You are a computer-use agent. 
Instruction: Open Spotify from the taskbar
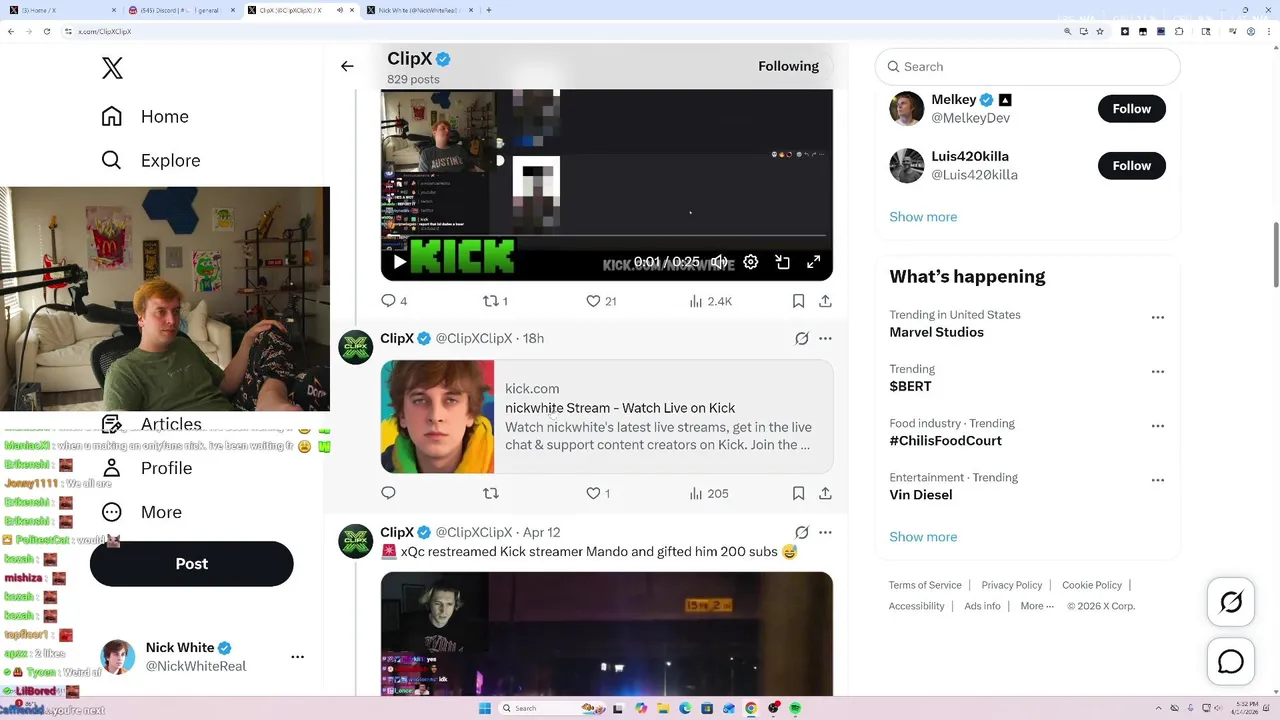[x=795, y=708]
